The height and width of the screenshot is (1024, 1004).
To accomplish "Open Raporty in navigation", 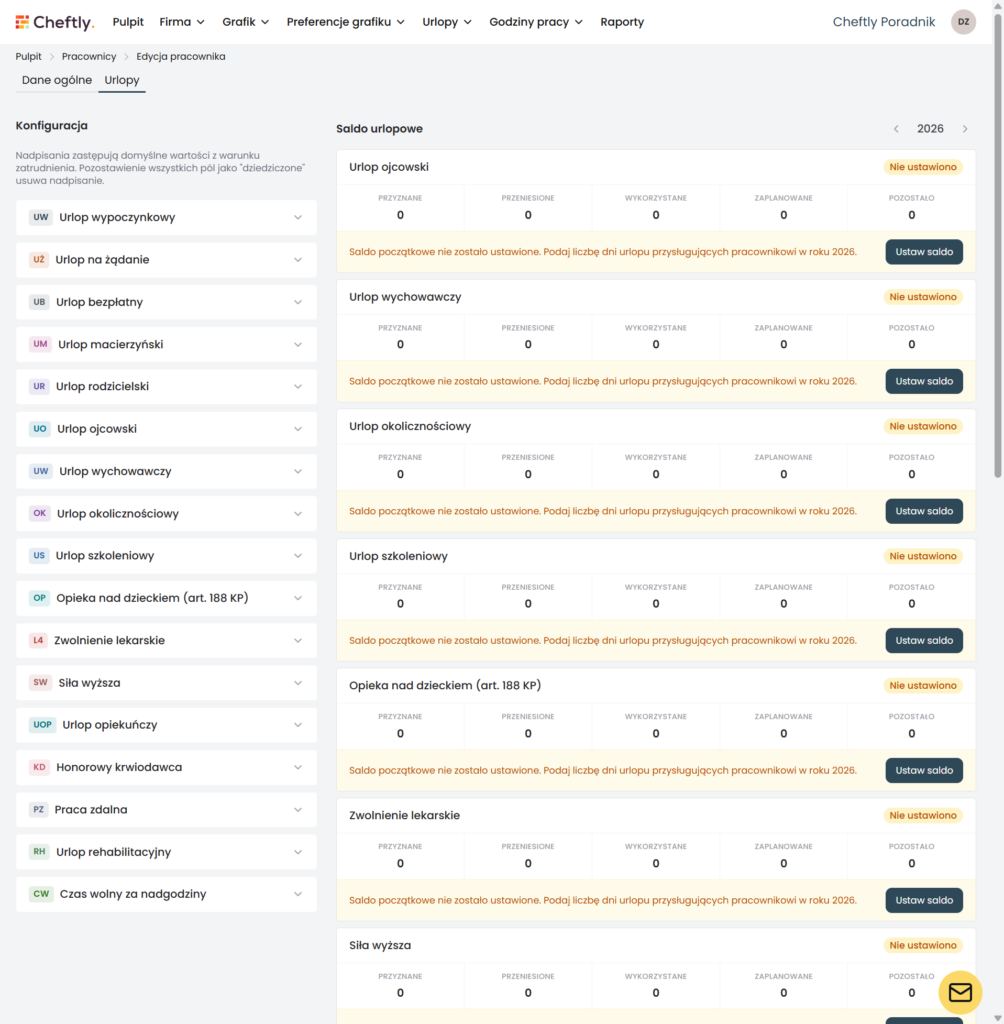I will 622,22.
